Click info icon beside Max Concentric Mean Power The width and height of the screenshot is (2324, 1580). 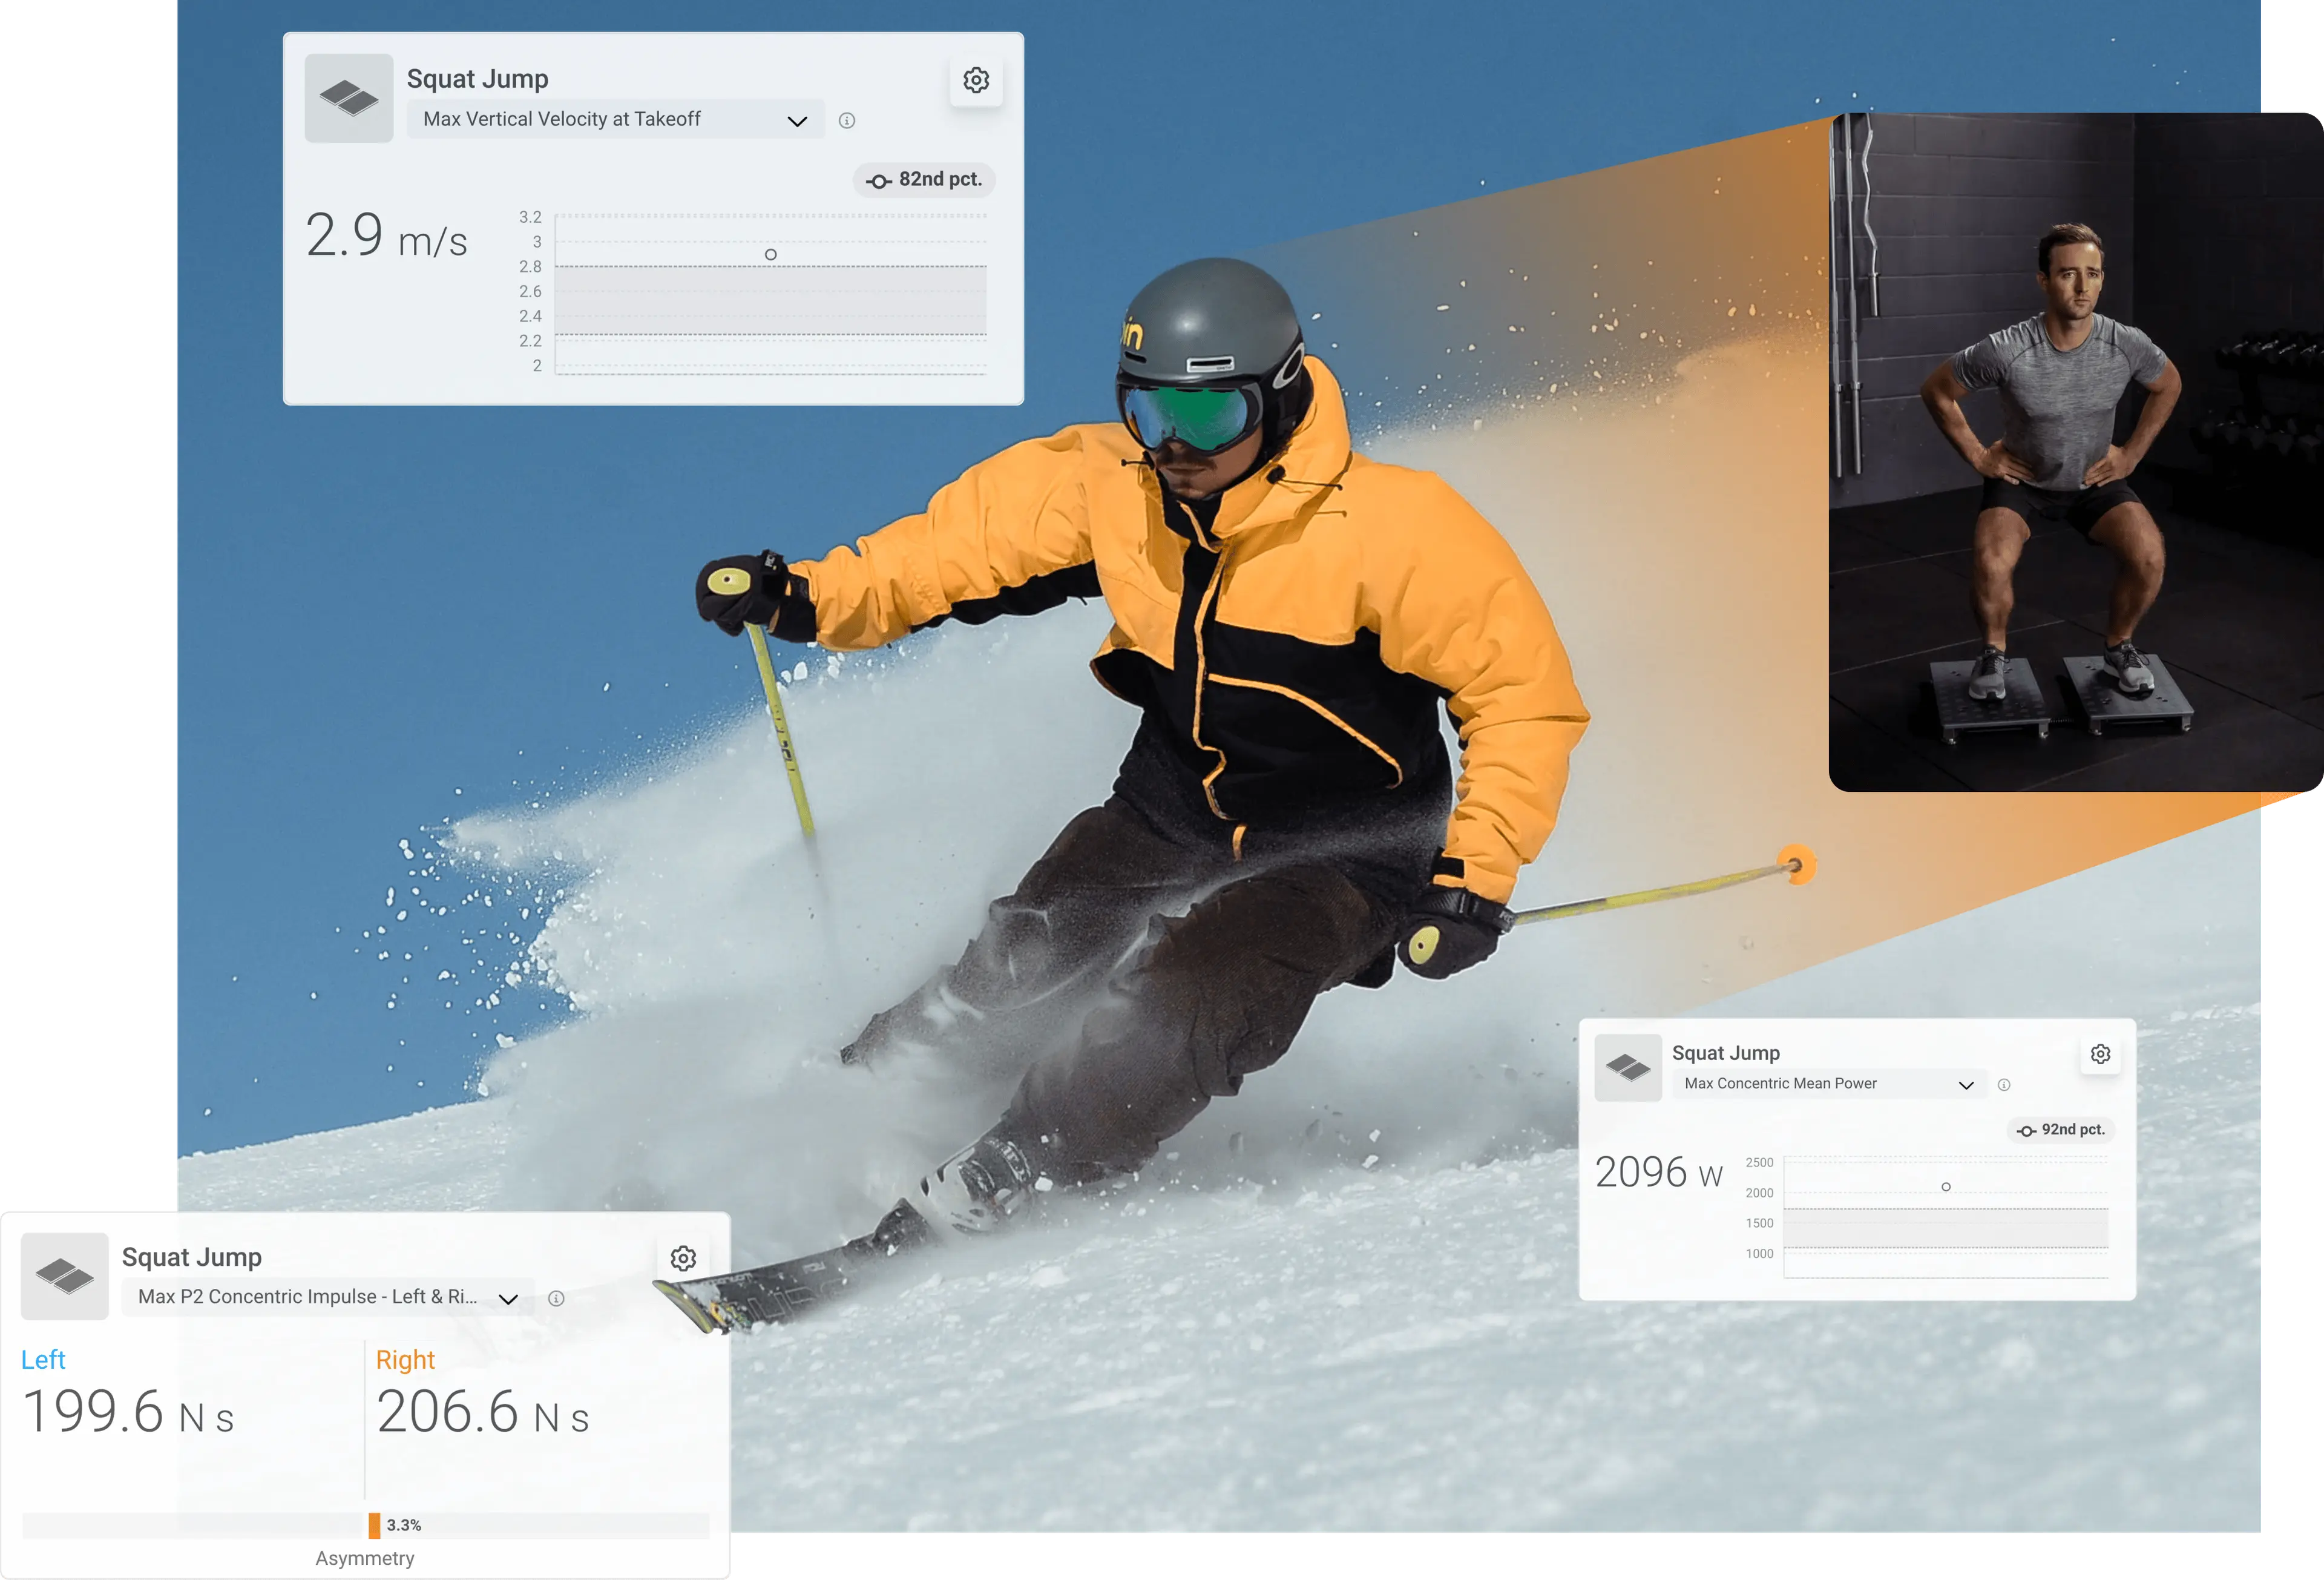point(2004,1085)
